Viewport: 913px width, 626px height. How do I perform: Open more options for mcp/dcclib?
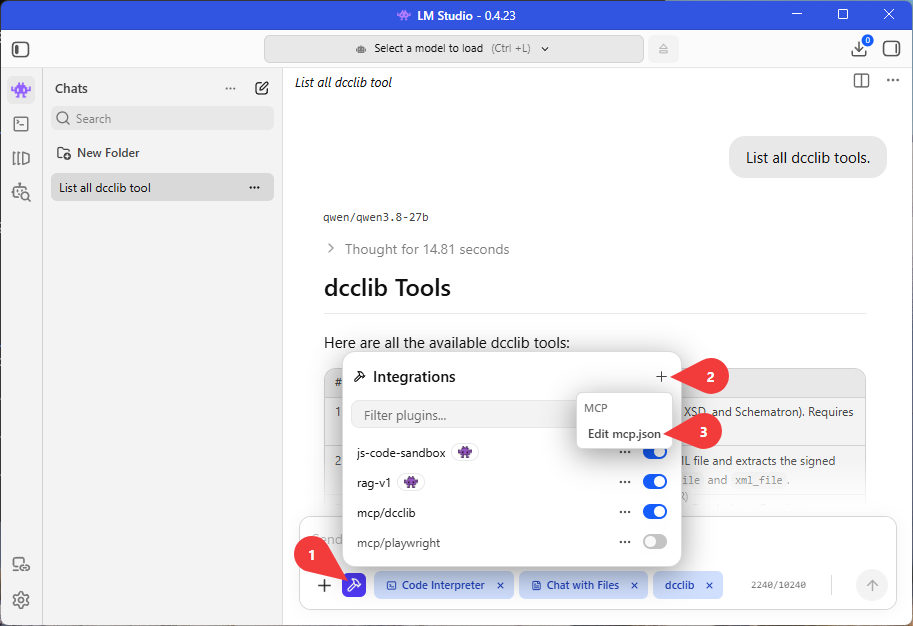coord(625,512)
